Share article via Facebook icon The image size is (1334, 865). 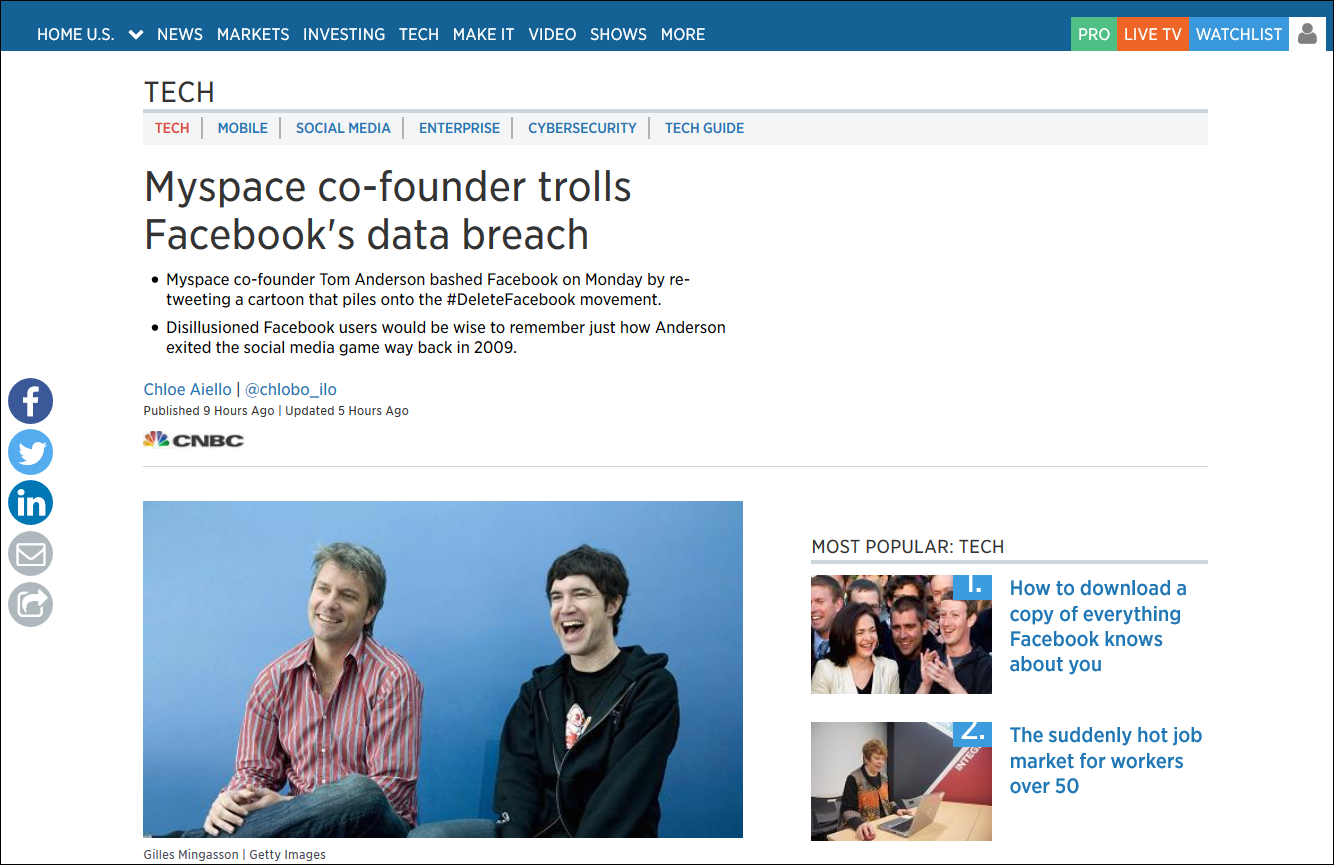click(x=31, y=401)
